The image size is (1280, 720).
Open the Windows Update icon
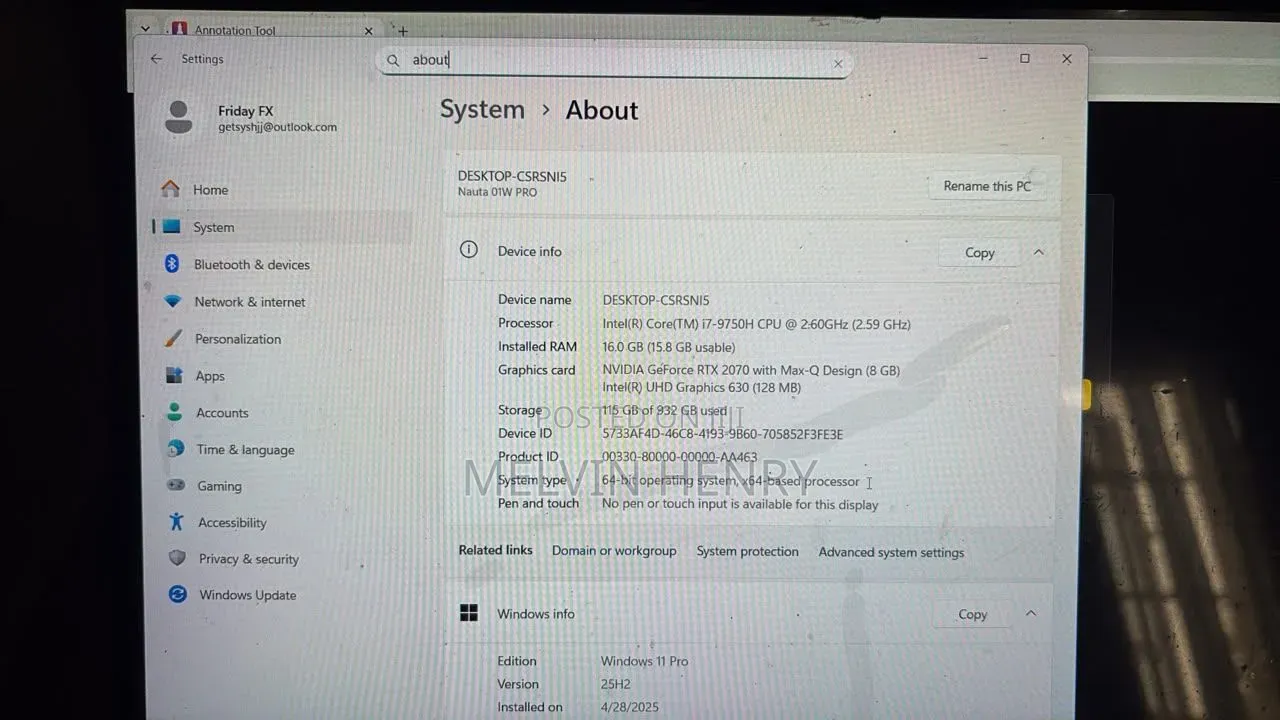178,594
